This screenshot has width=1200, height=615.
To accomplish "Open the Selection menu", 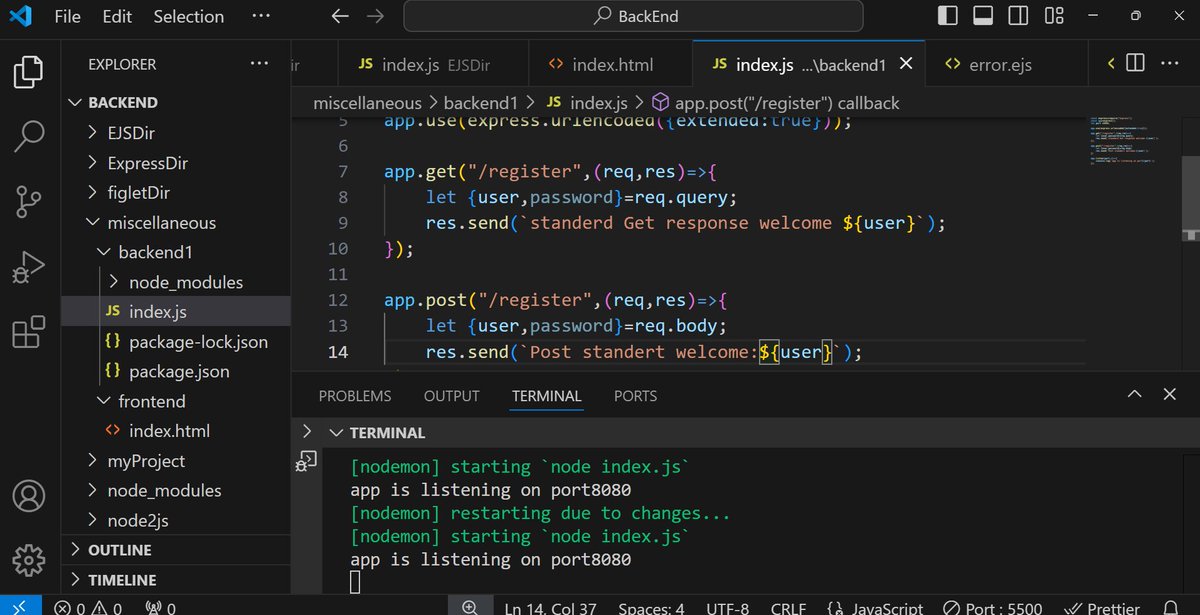I will [x=189, y=16].
